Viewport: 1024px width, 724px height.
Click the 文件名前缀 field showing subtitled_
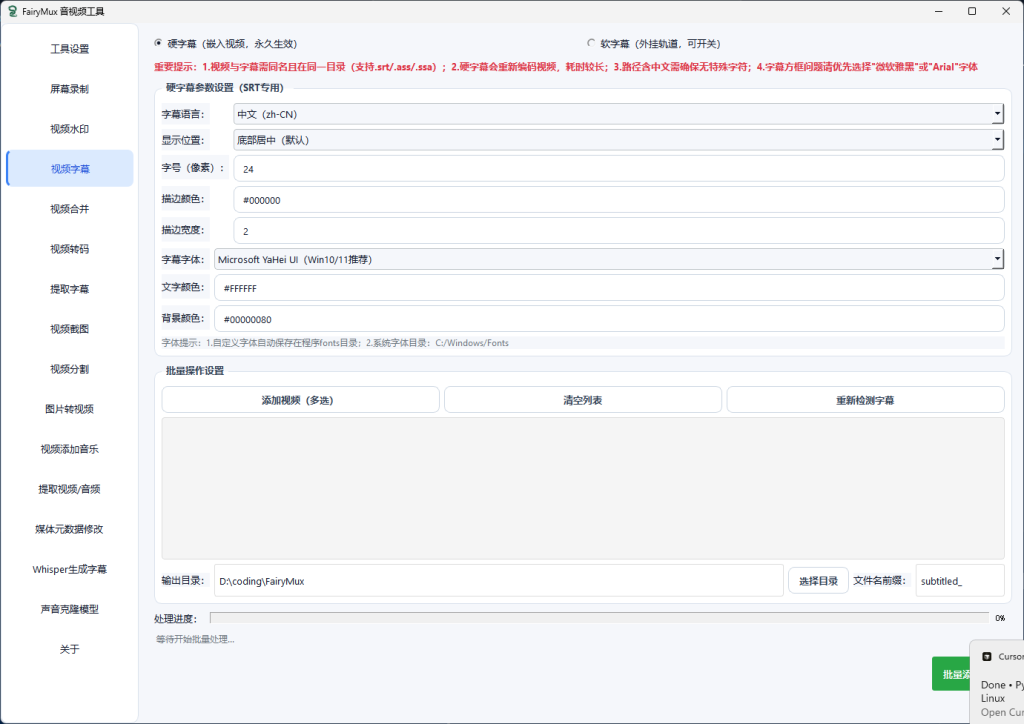tap(960, 580)
